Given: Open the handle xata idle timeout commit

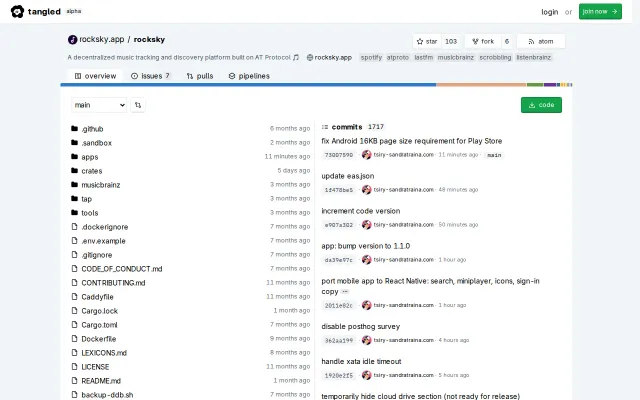Looking at the screenshot, I should point(361,362).
